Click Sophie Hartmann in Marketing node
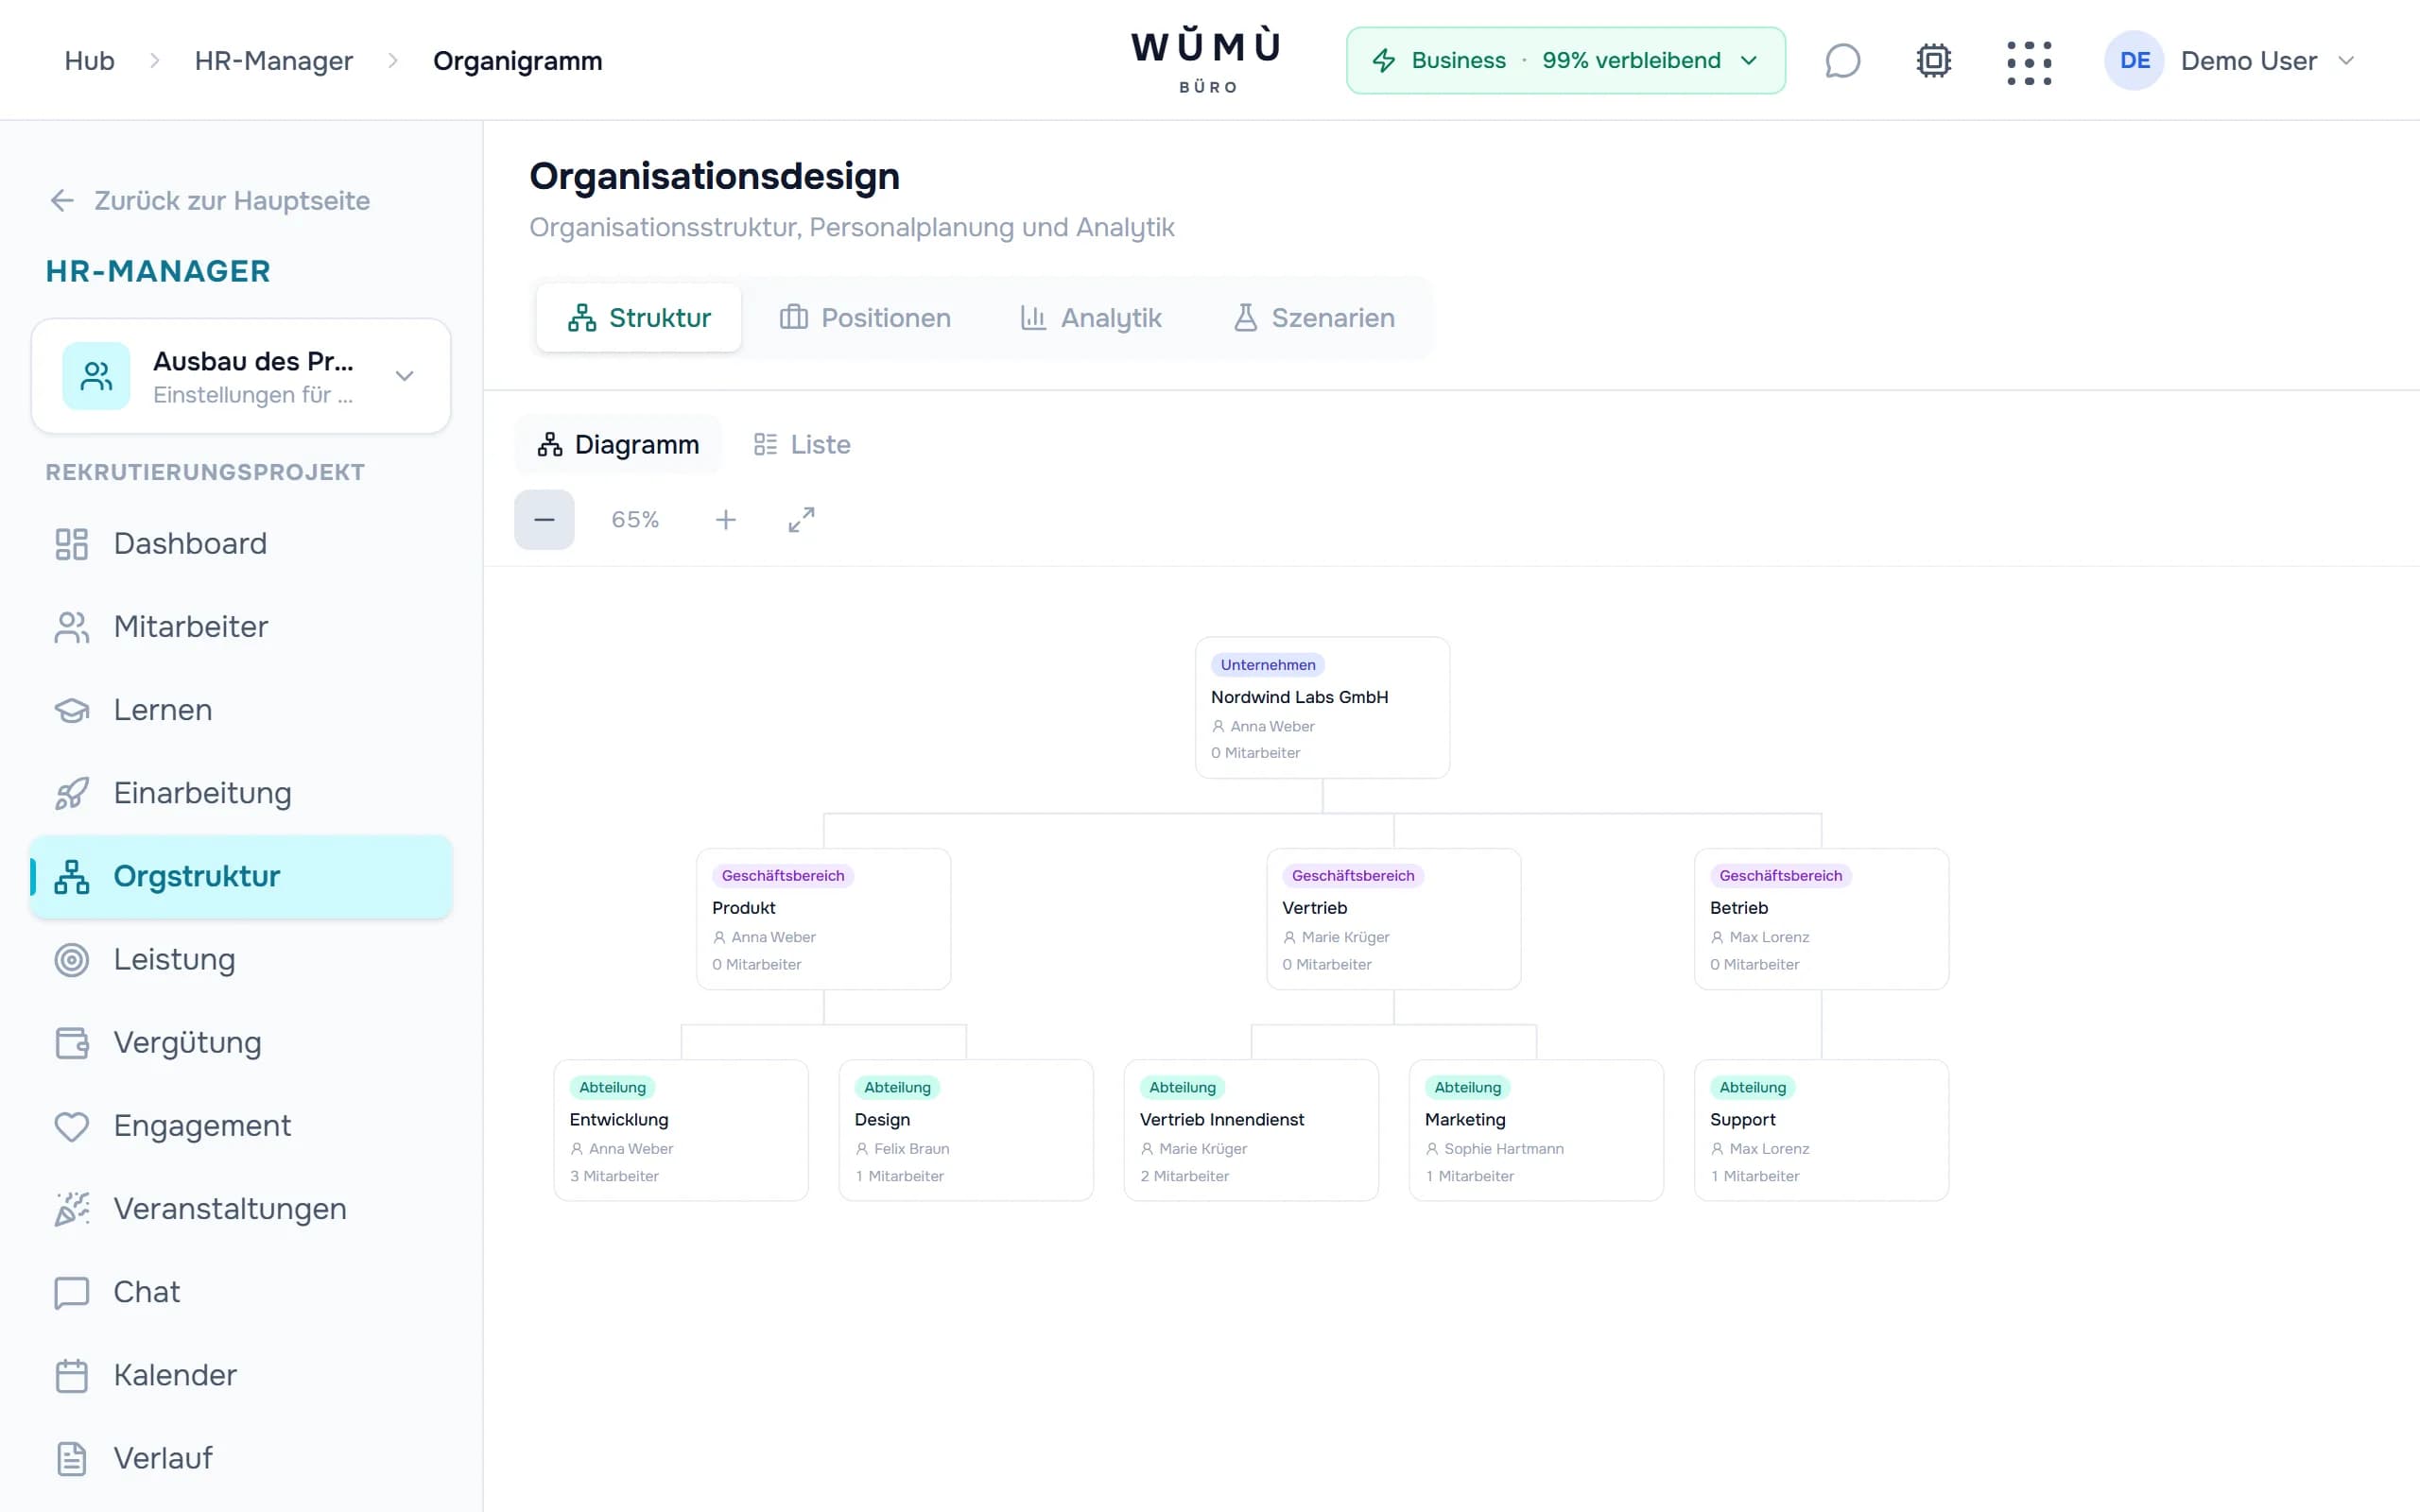The width and height of the screenshot is (2420, 1512). pyautogui.click(x=1503, y=1149)
